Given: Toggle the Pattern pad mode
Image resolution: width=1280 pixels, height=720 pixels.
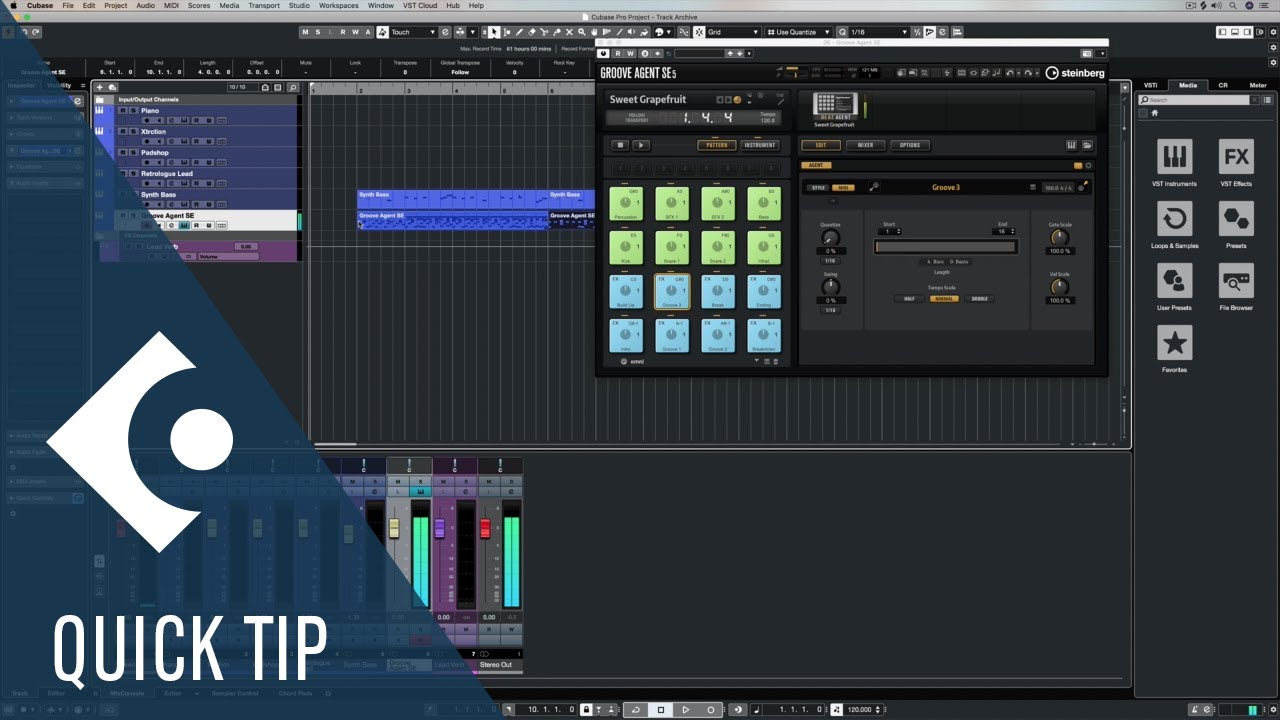Looking at the screenshot, I should [717, 145].
